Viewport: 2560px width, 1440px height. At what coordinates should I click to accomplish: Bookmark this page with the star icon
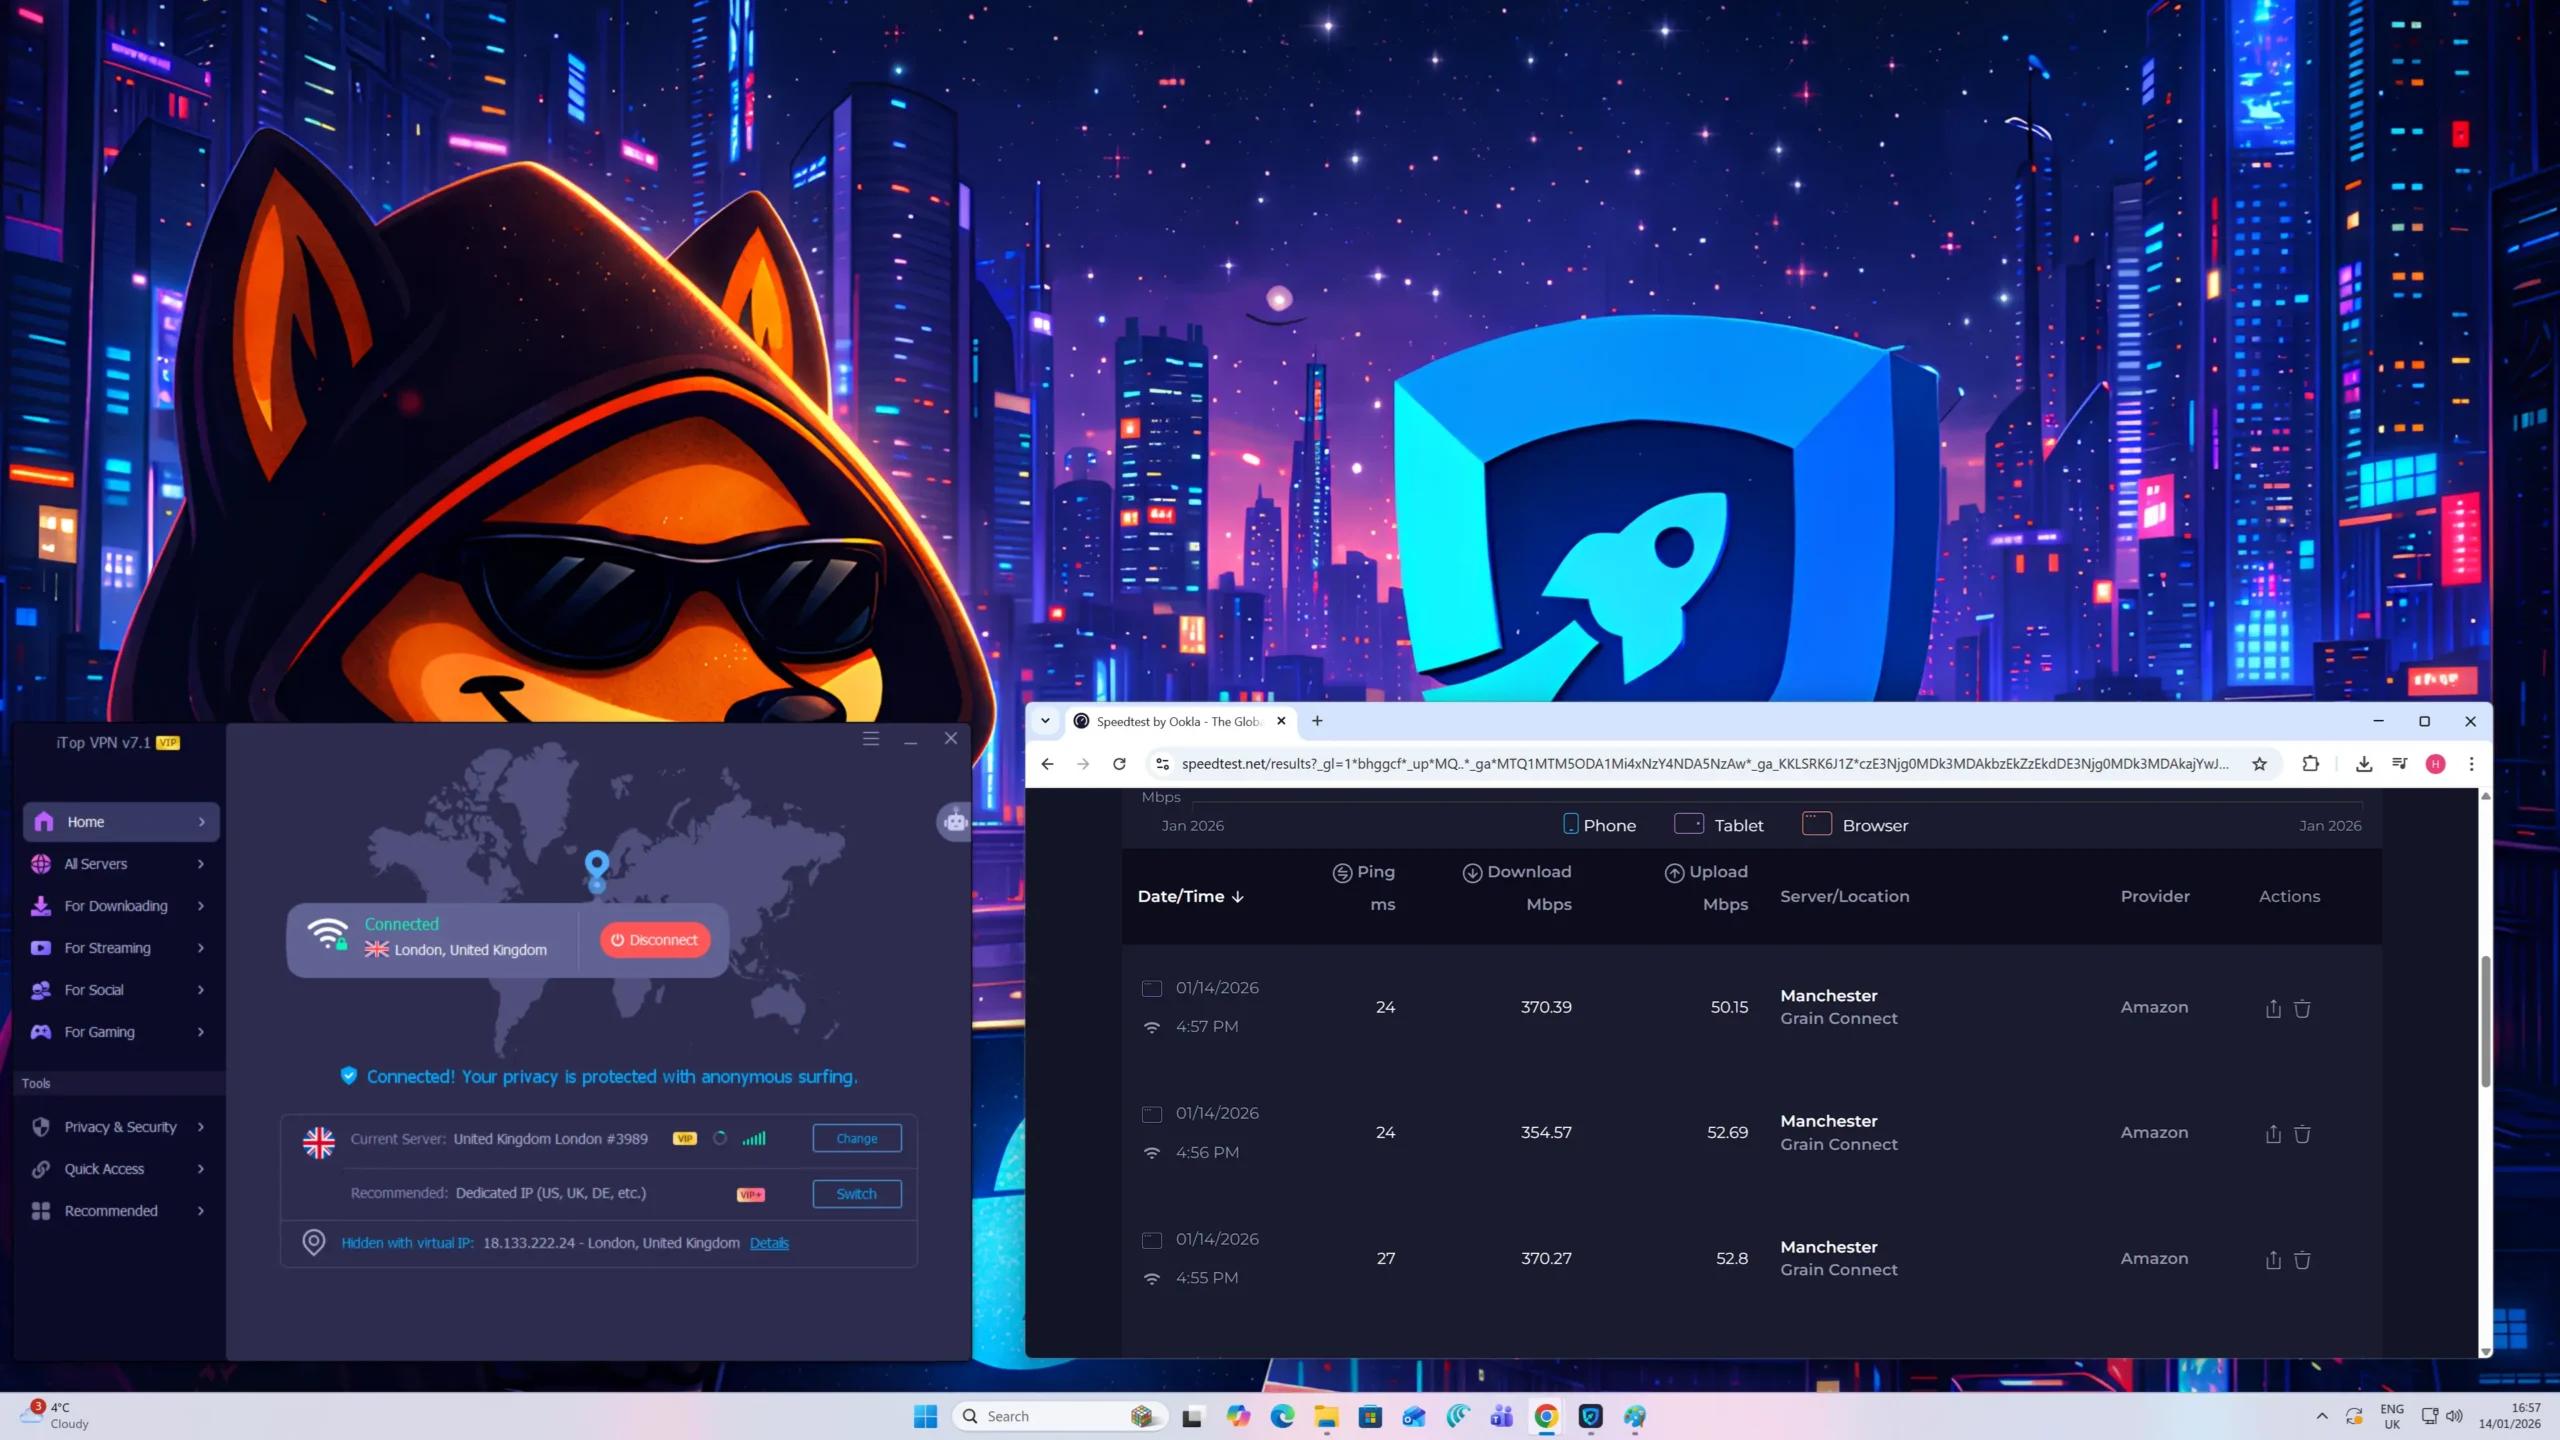pyautogui.click(x=2259, y=764)
